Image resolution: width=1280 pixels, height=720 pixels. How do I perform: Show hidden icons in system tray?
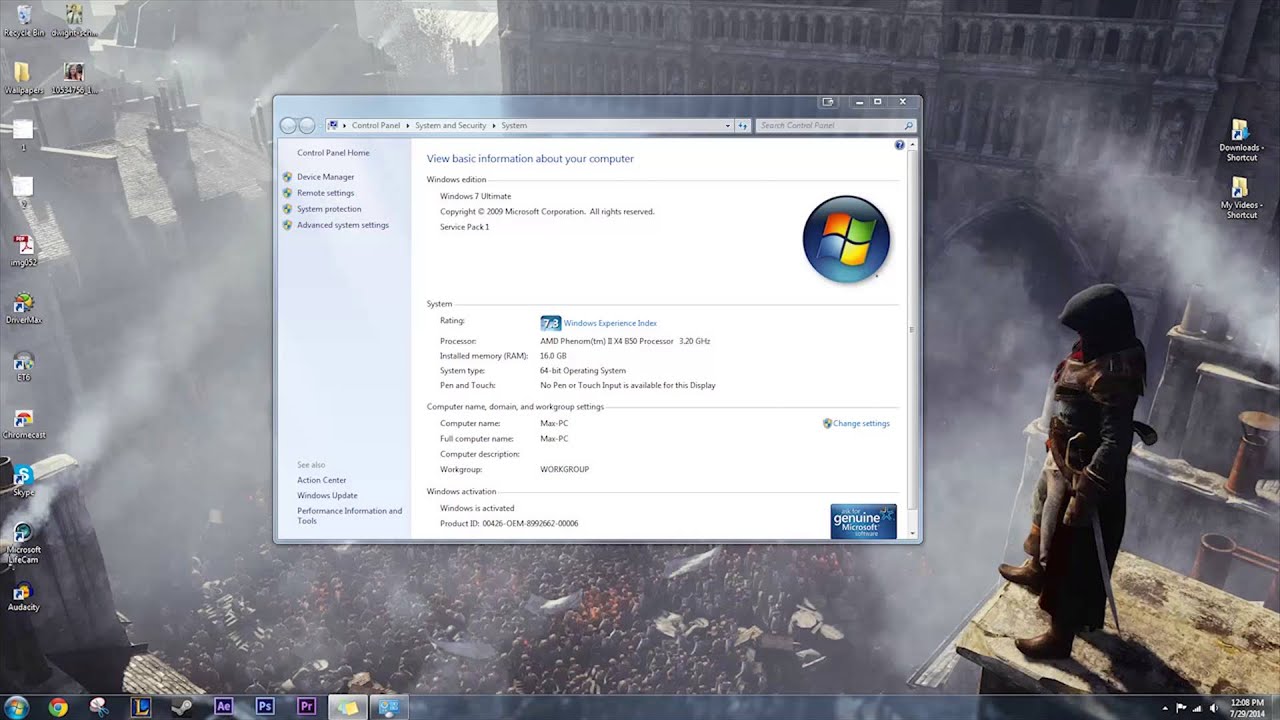pyautogui.click(x=1165, y=708)
